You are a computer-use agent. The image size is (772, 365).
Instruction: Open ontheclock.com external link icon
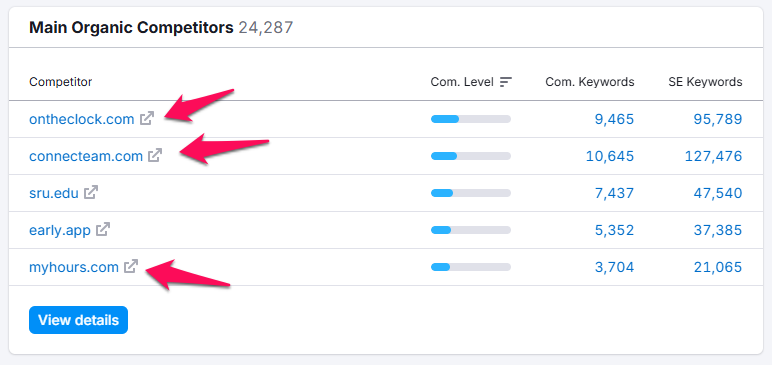(x=147, y=119)
